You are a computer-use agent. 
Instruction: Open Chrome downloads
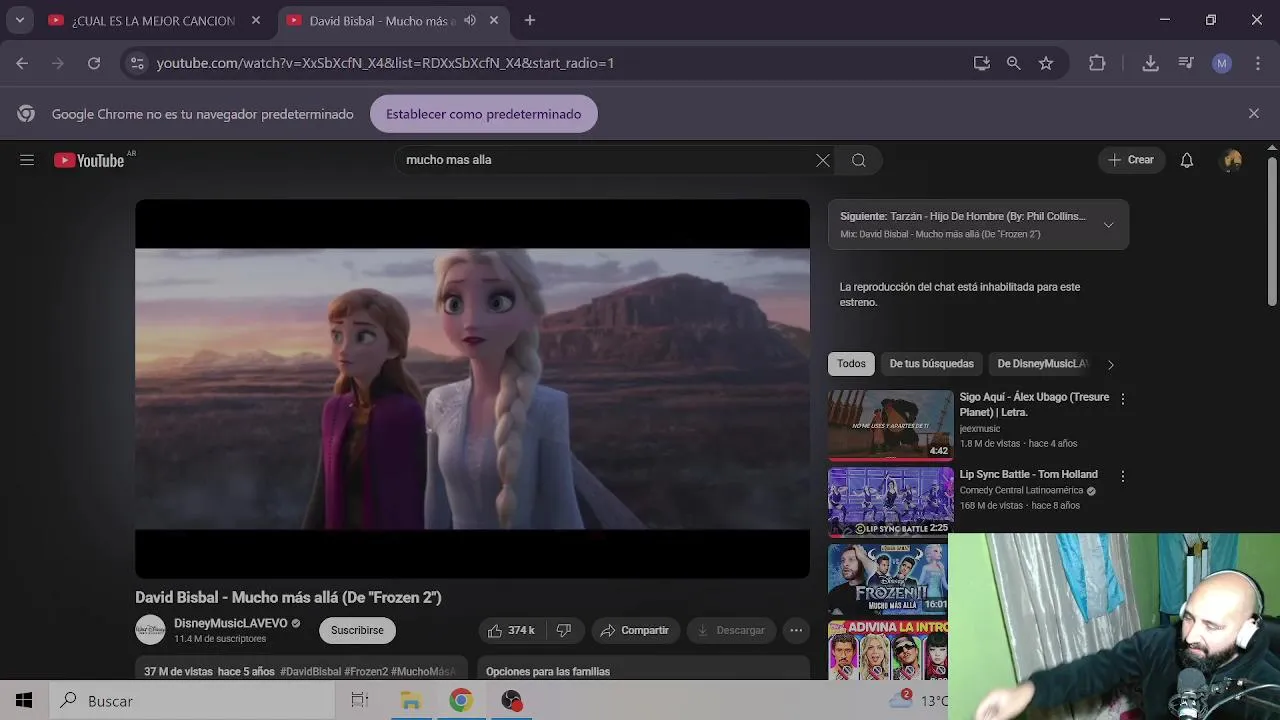tap(1150, 63)
